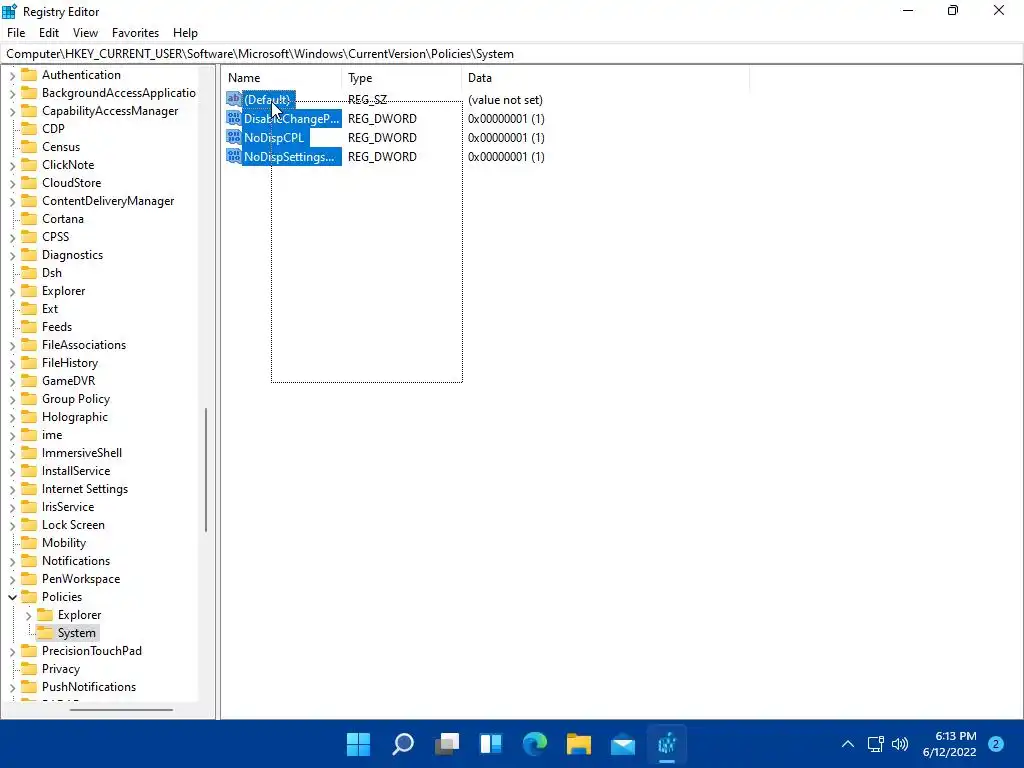
Task: Expand the ContentDeliveryManager key
Action: 12,201
